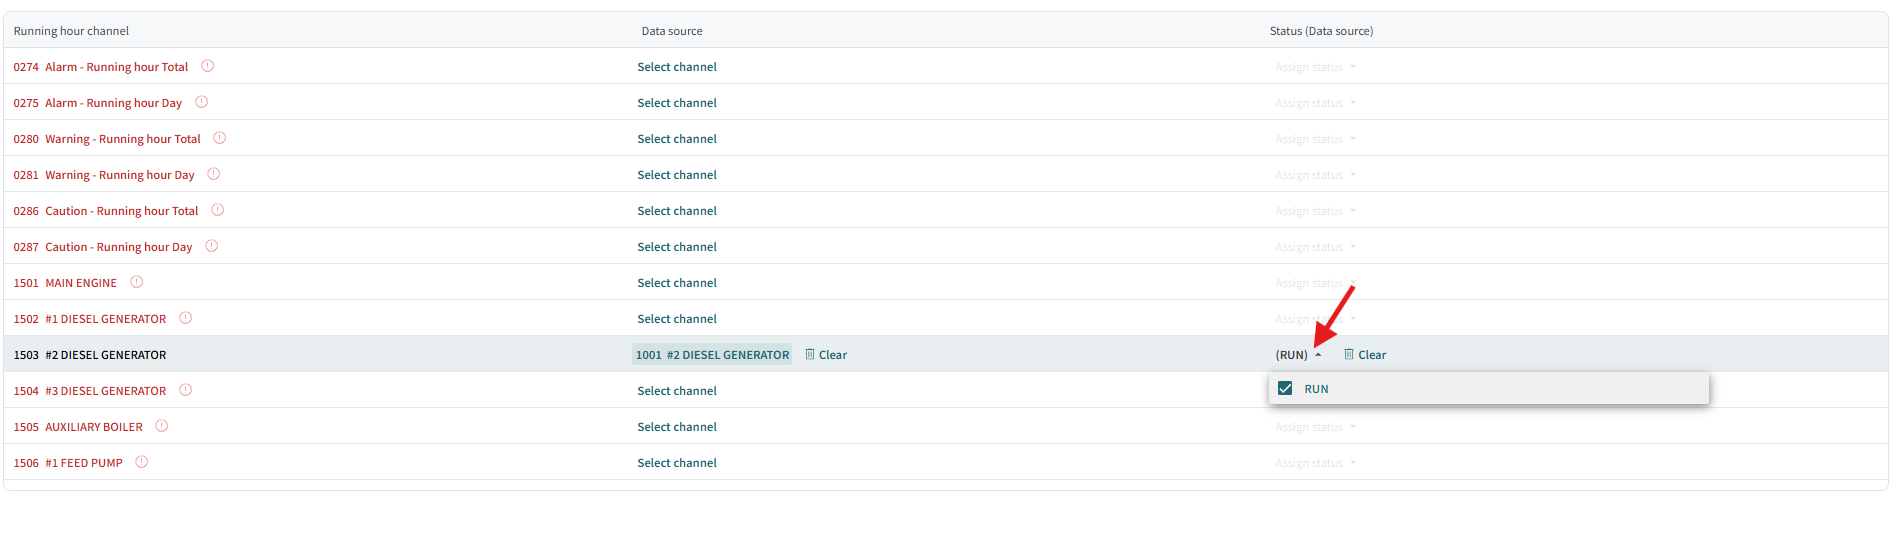This screenshot has width=1897, height=546.
Task: Select channel for 0281 Warning Running hour Day
Action: (x=677, y=175)
